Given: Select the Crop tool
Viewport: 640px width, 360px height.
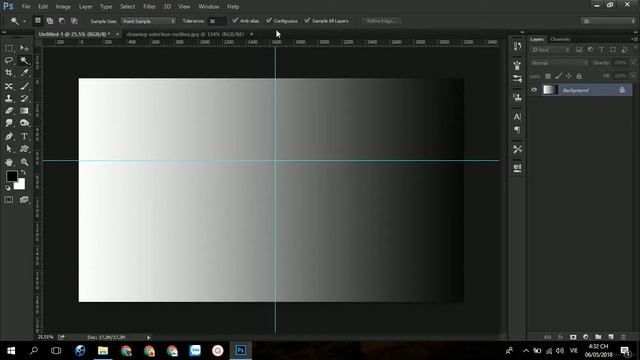Looking at the screenshot, I should (9, 73).
